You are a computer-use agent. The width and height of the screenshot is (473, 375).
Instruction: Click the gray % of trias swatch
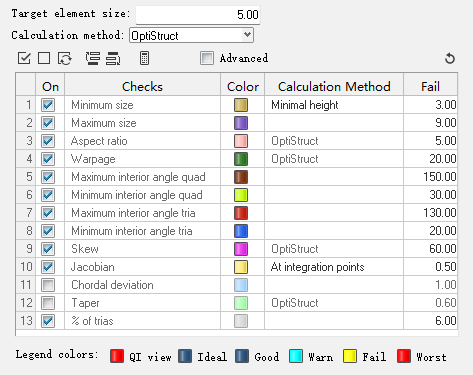(241, 321)
